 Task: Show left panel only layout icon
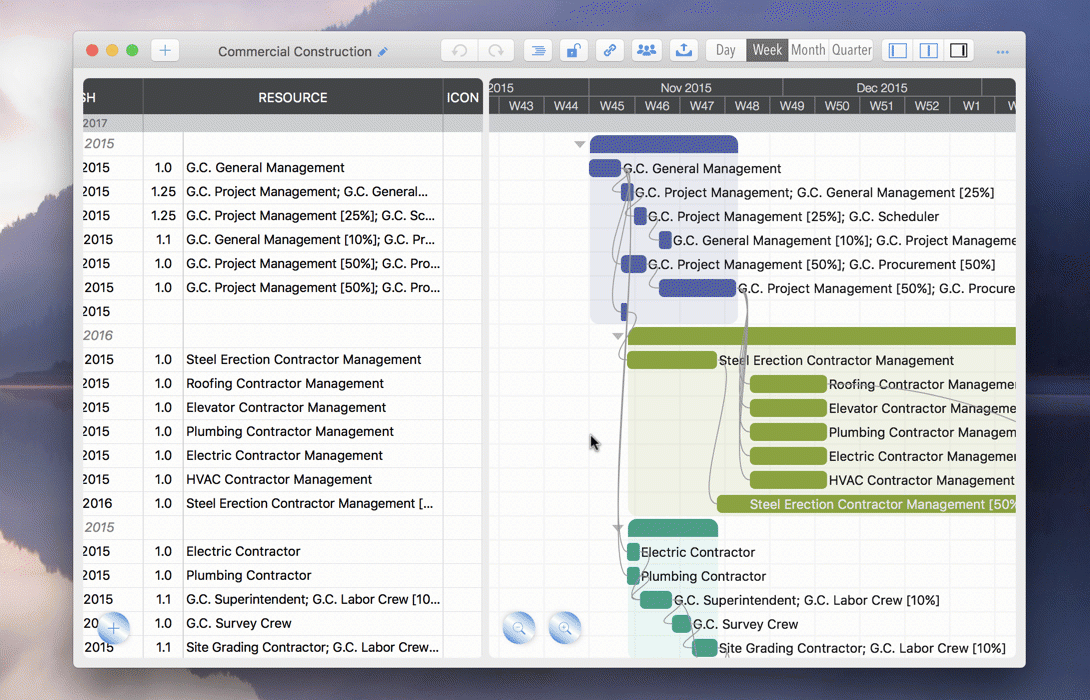[x=898, y=51]
